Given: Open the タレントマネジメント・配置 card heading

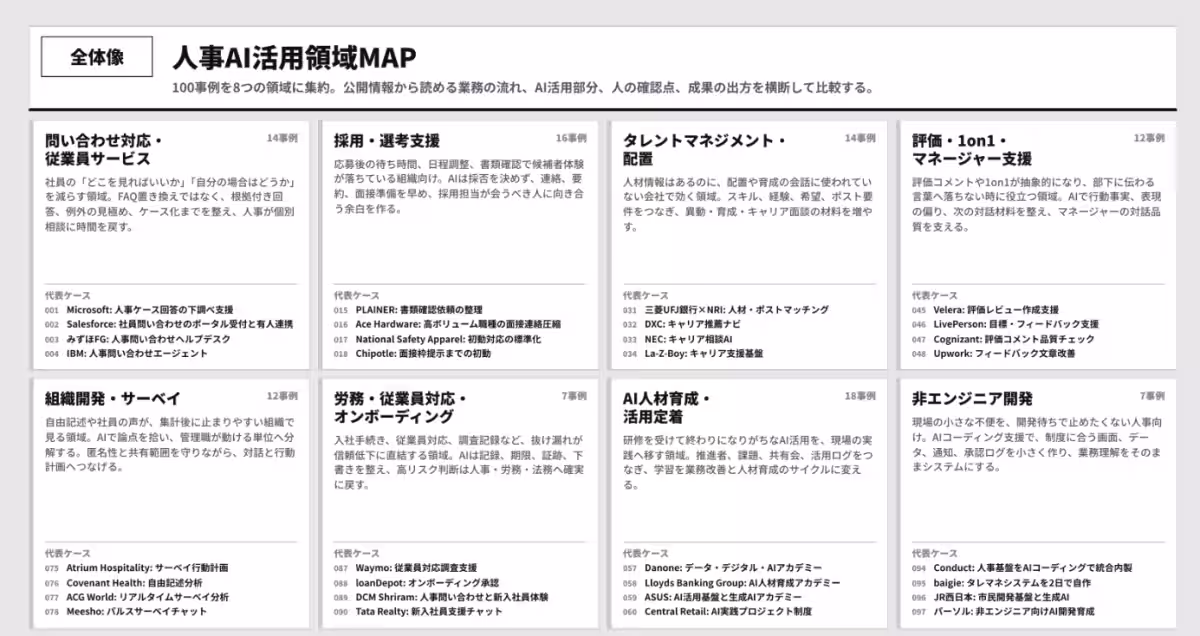Looking at the screenshot, I should (x=704, y=149).
